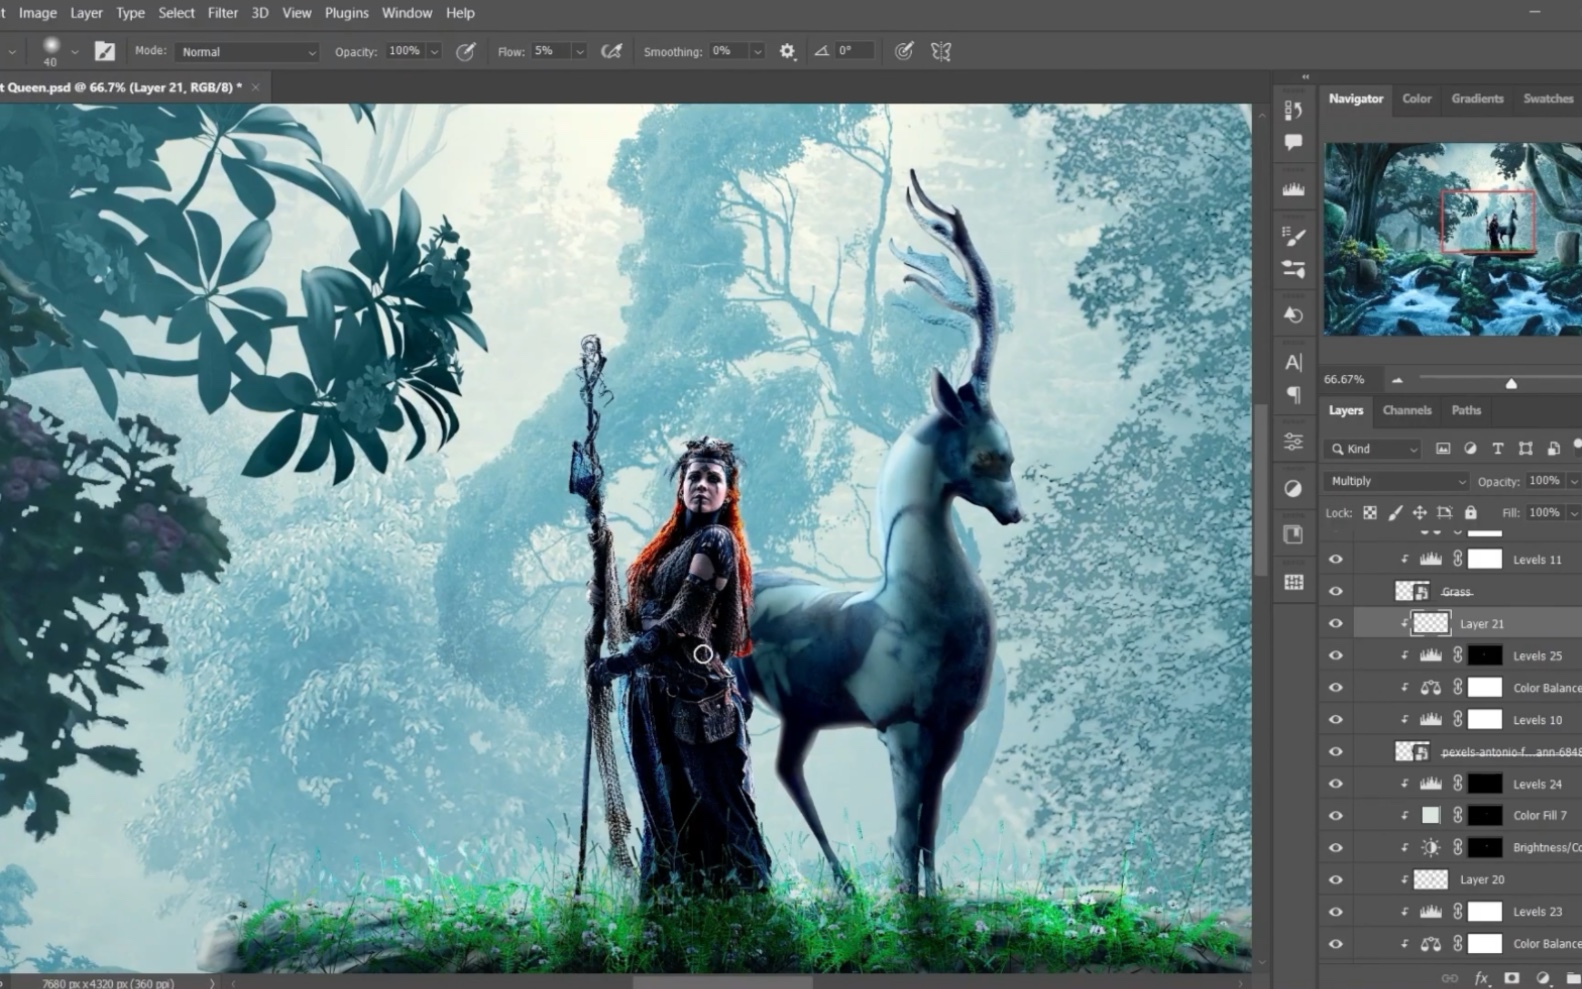Hide the Color Fill 7 layer

point(1335,816)
